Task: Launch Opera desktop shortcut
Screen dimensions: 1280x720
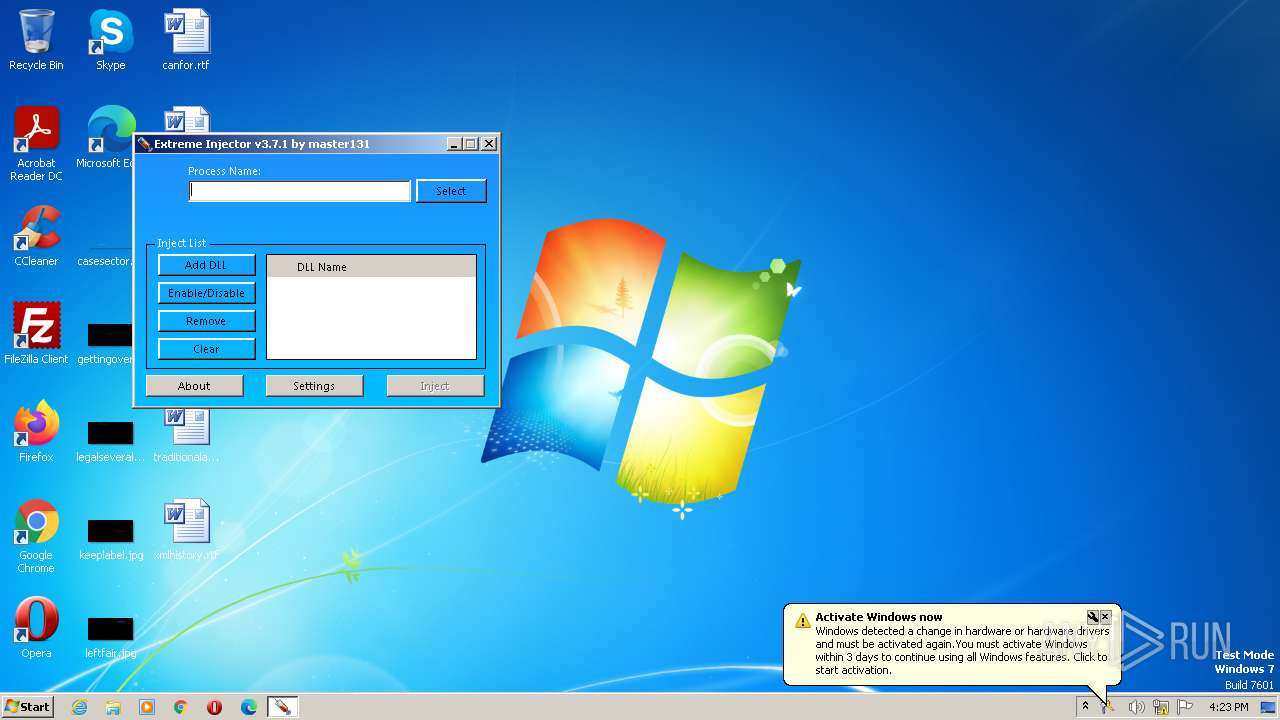Action: (x=36, y=628)
